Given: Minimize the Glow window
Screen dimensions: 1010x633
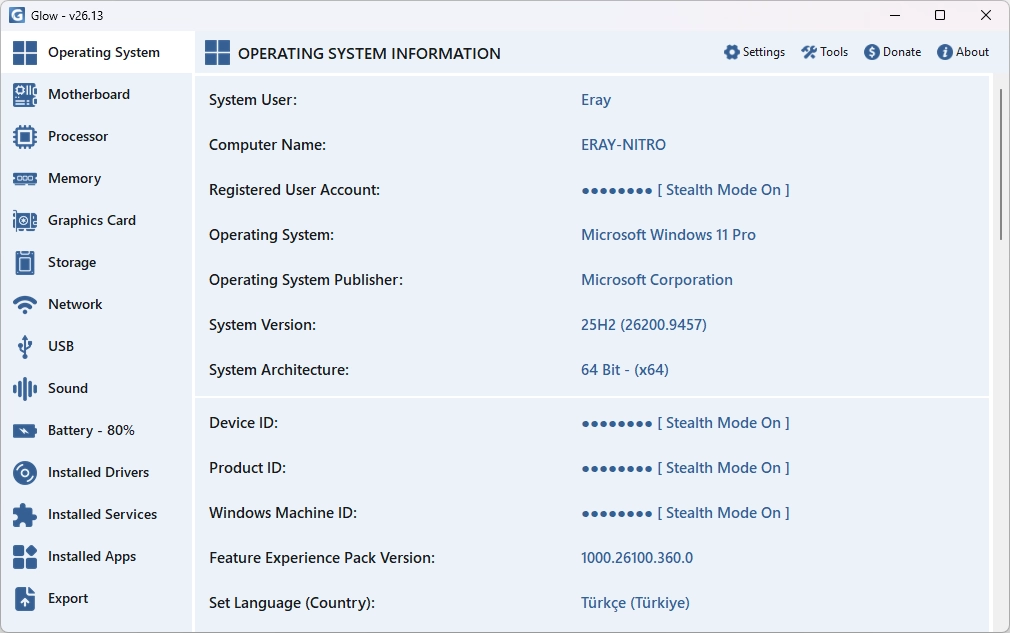Looking at the screenshot, I should pyautogui.click(x=895, y=15).
